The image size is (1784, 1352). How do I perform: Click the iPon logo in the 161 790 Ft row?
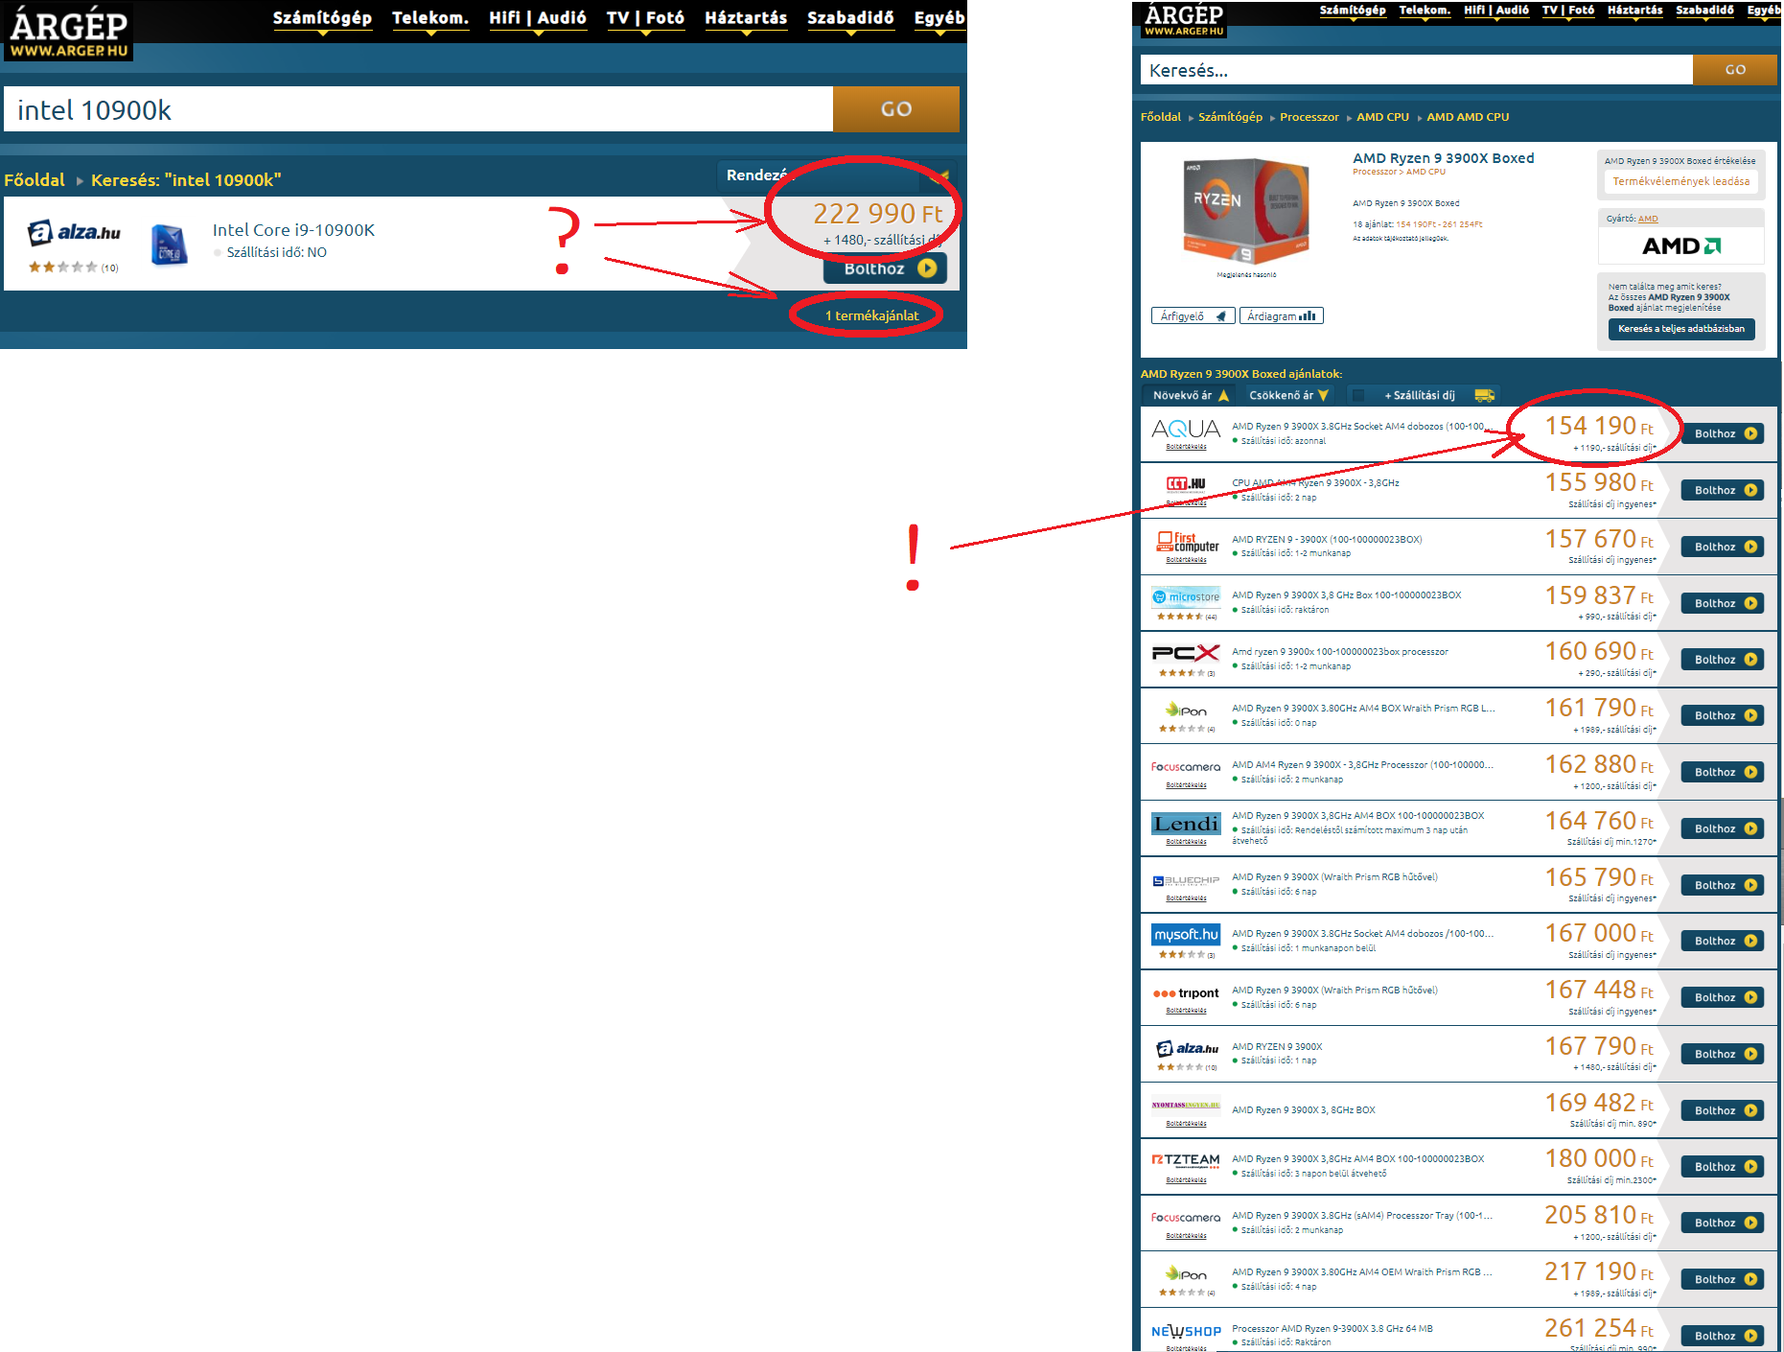[x=1186, y=709]
